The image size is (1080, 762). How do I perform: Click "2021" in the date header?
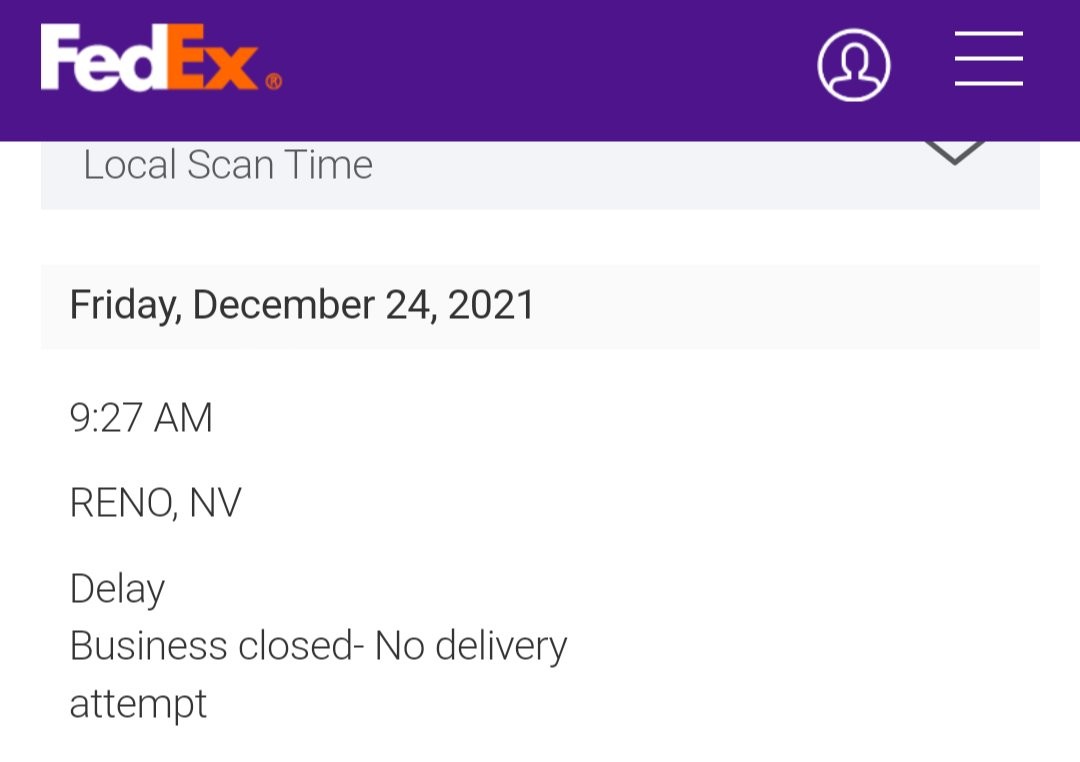[x=491, y=305]
